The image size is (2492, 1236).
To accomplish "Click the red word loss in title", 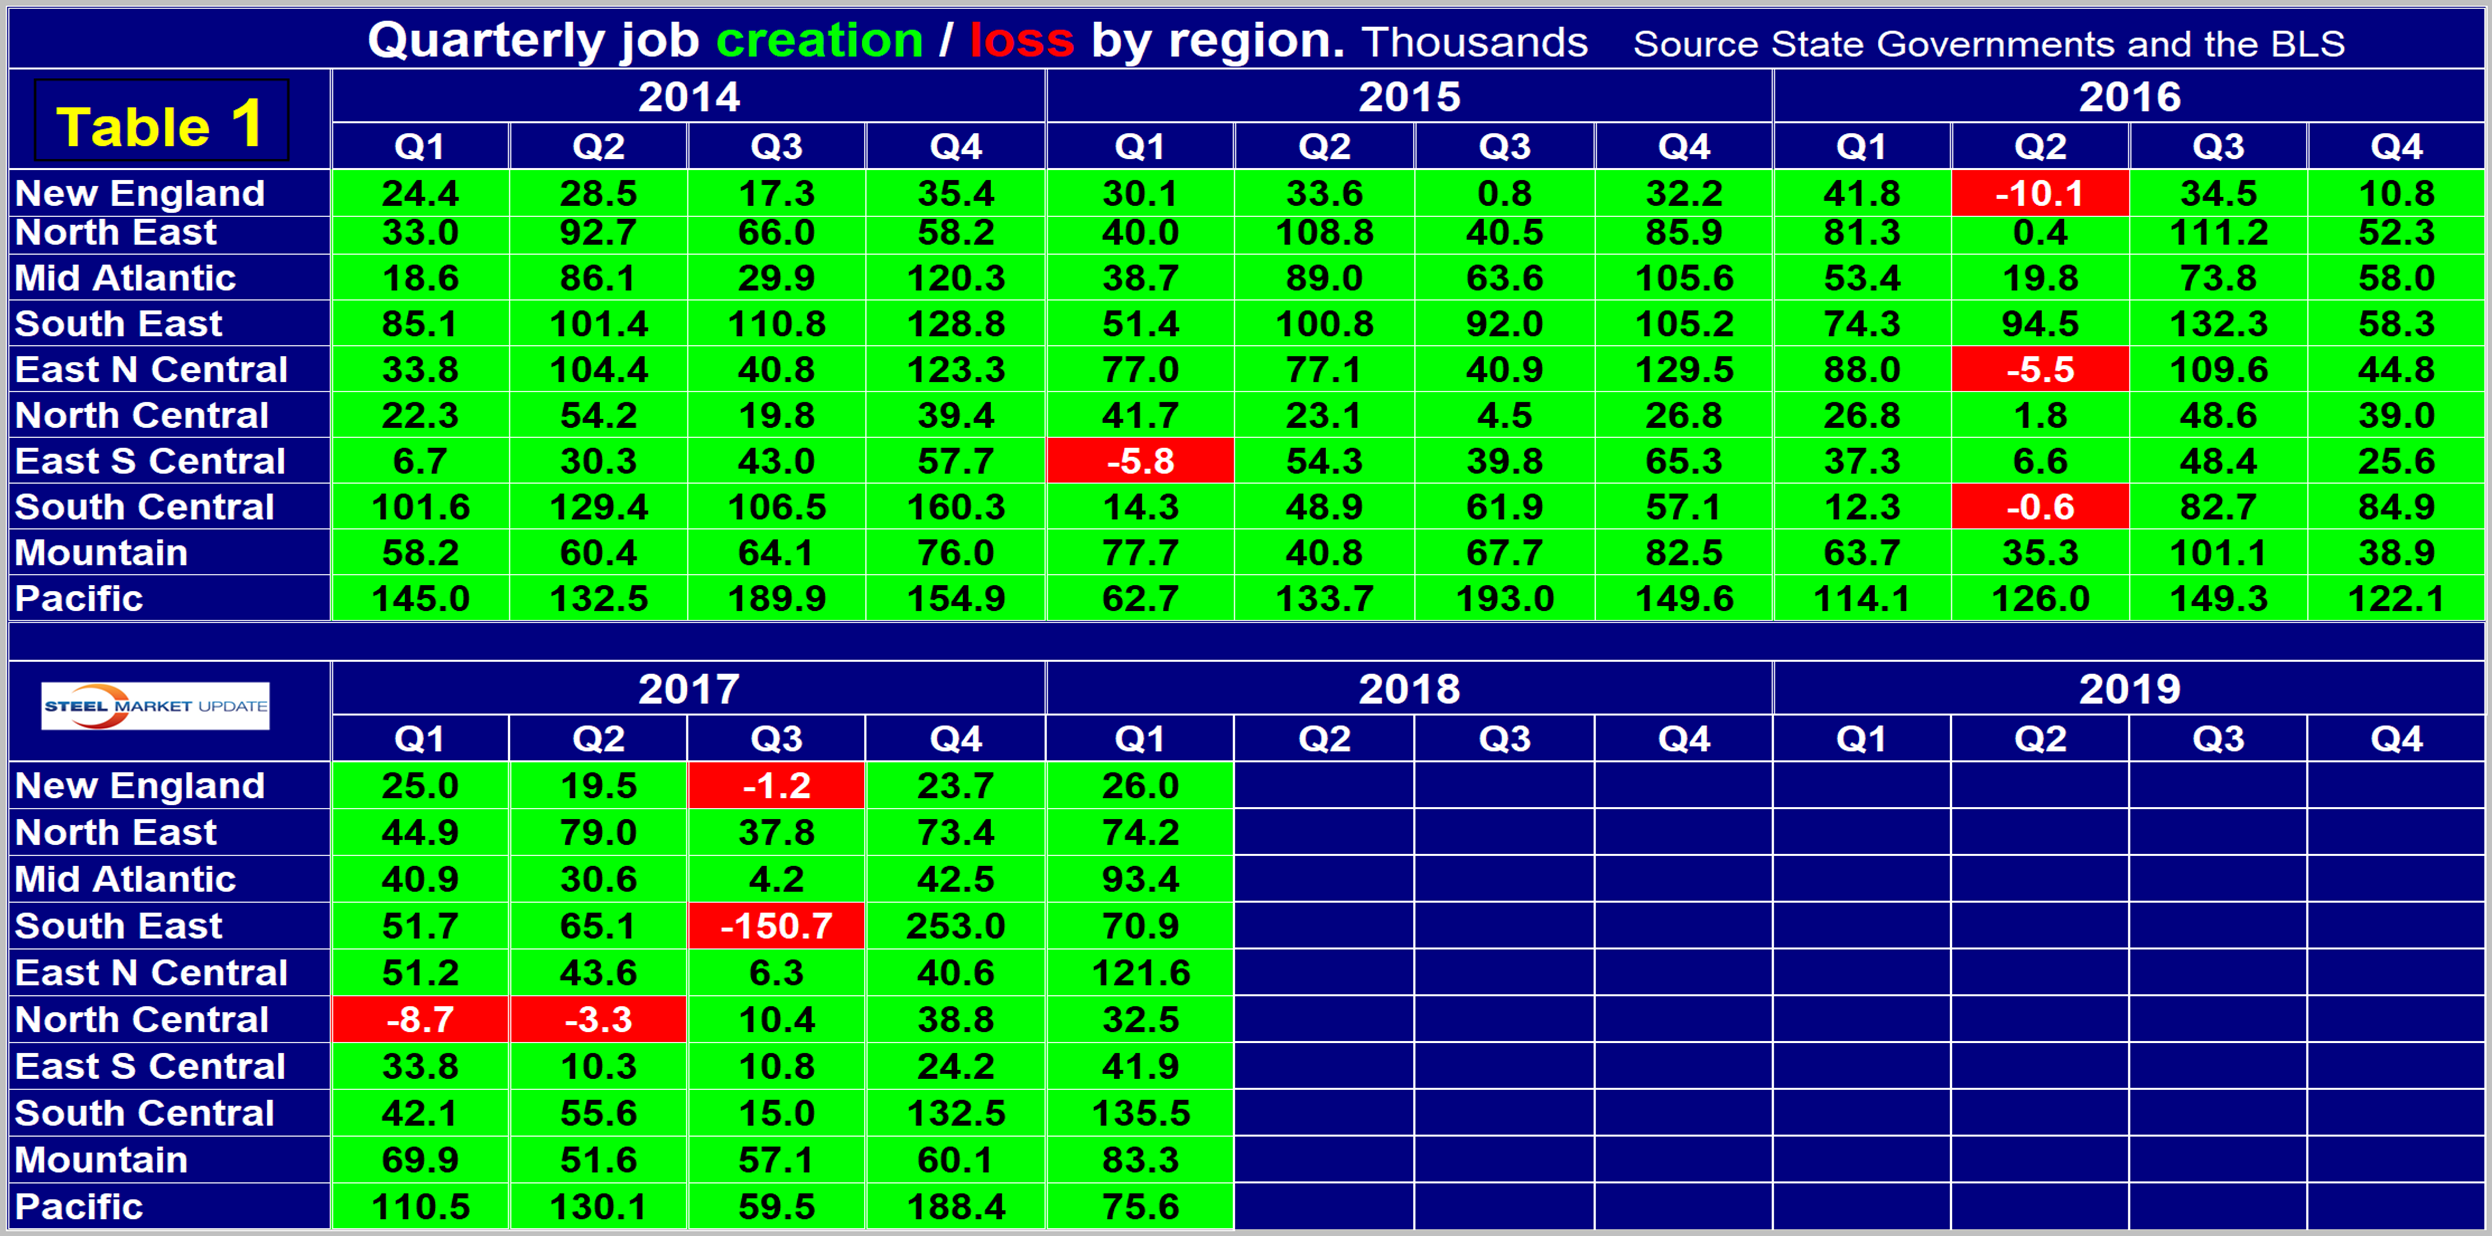I will 1021,41.
